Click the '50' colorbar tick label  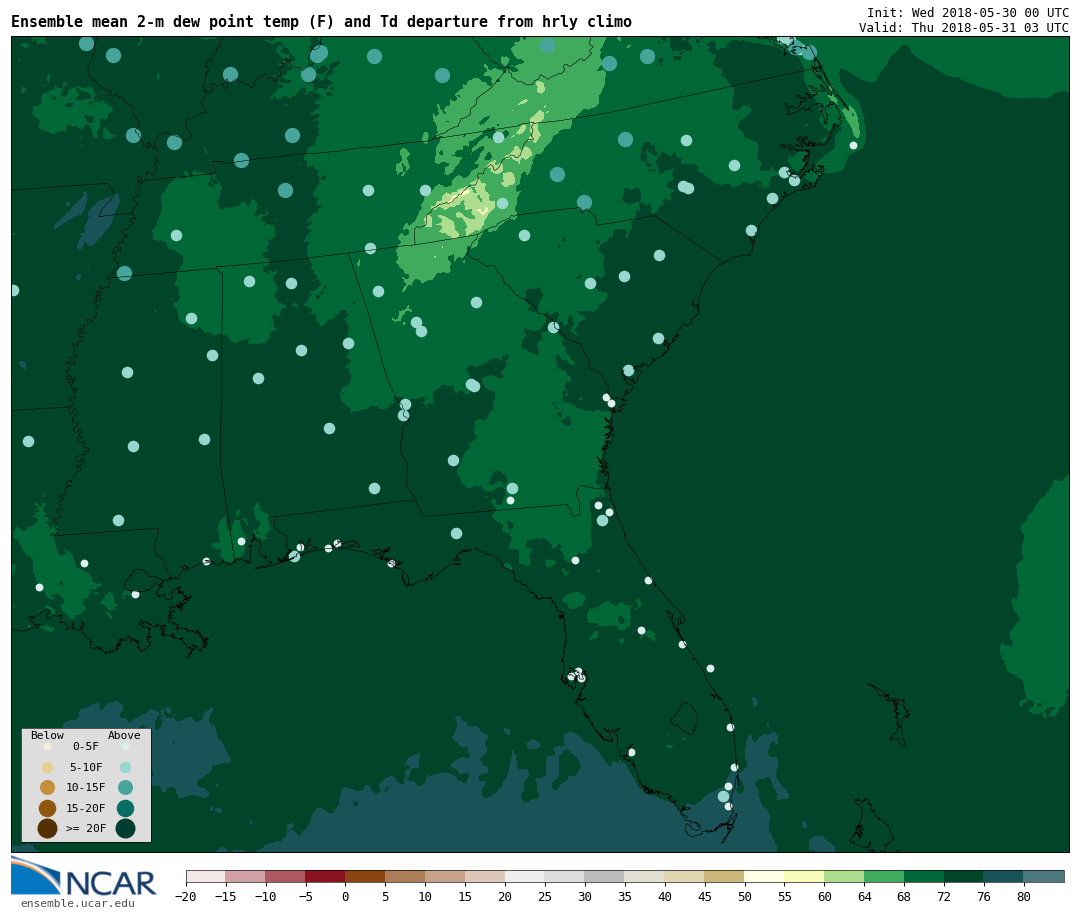click(745, 896)
